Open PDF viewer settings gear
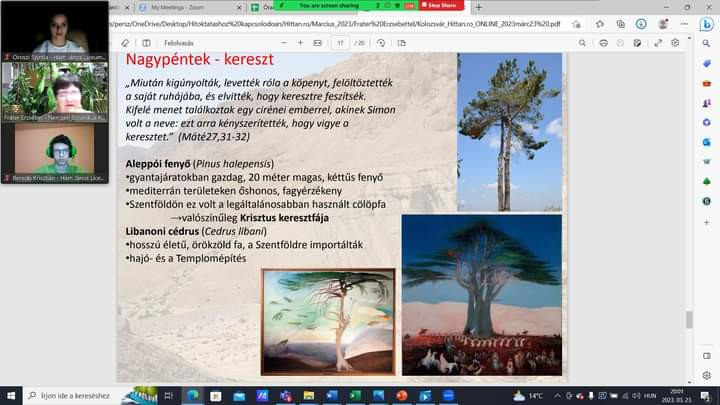Image resolution: width=720 pixels, height=405 pixels. (675, 43)
